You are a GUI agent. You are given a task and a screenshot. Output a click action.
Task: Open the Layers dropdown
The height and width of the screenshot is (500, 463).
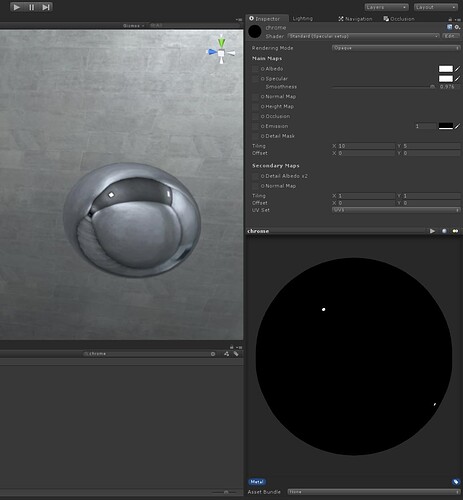tap(386, 7)
